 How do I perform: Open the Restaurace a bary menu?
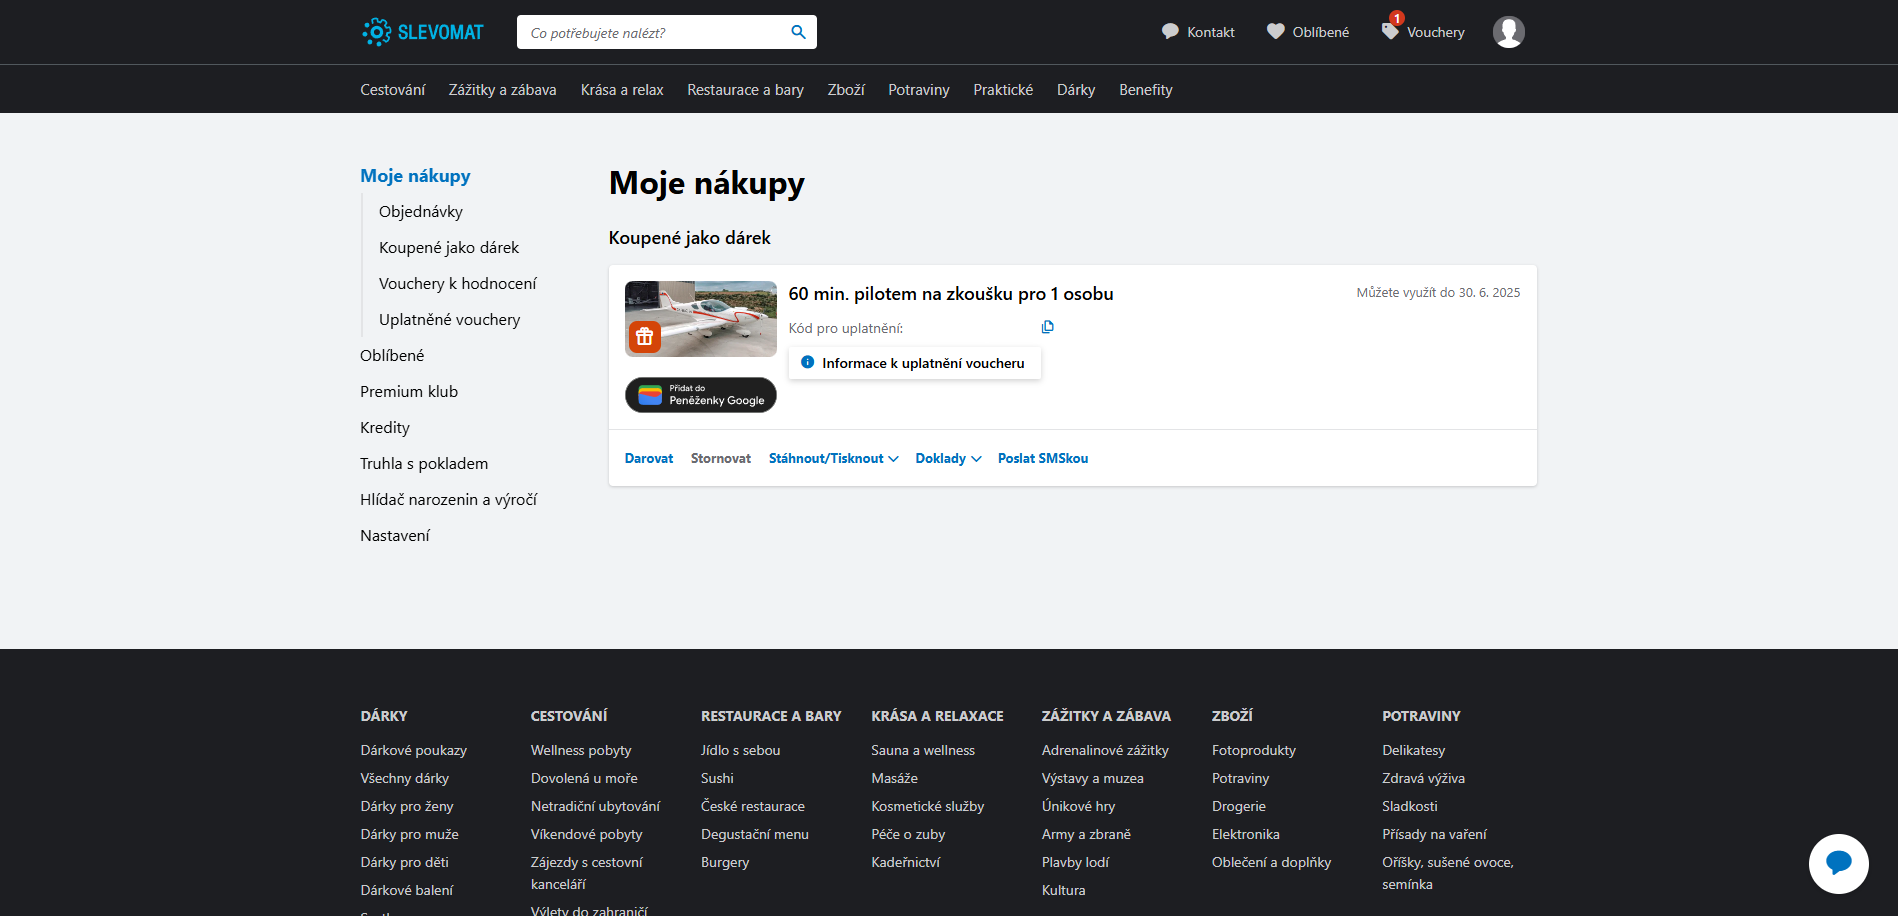[745, 90]
